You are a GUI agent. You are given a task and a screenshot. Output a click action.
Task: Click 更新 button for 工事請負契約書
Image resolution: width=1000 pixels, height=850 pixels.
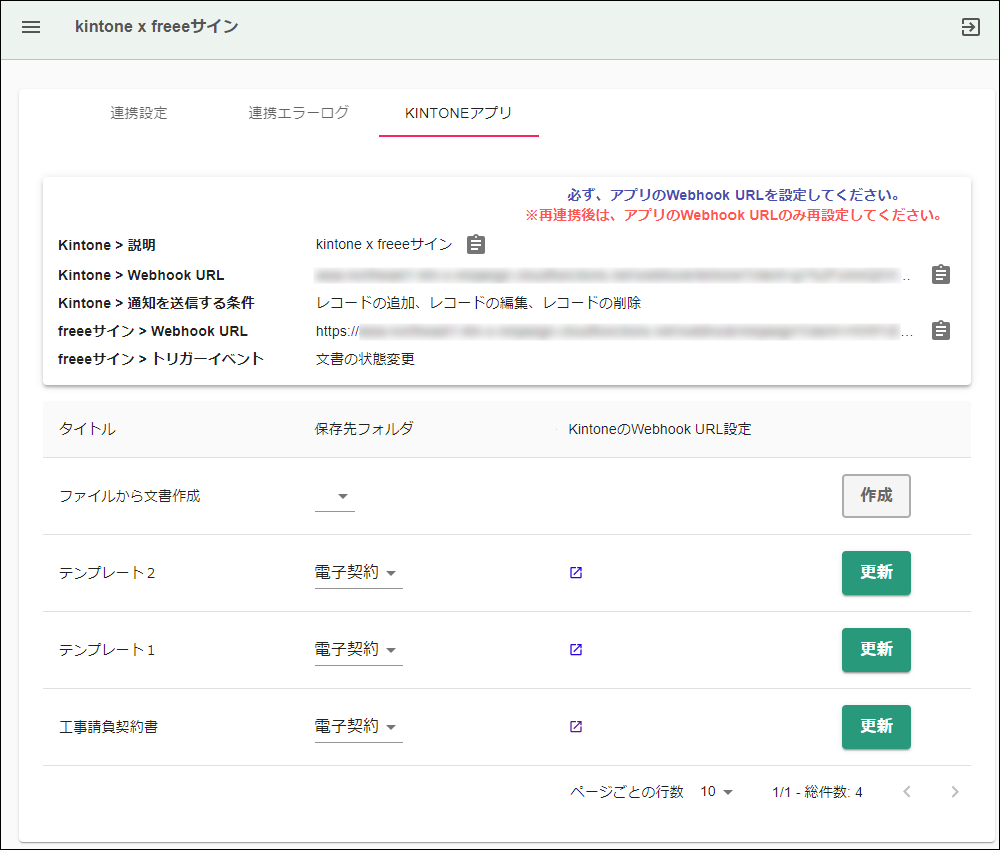(x=876, y=726)
